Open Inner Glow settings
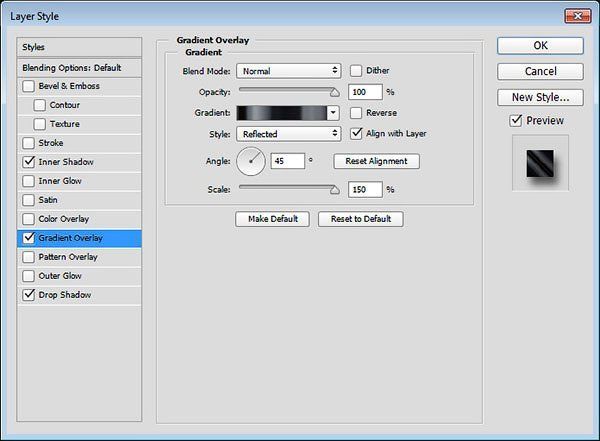This screenshot has height=441, width=600. [x=60, y=181]
